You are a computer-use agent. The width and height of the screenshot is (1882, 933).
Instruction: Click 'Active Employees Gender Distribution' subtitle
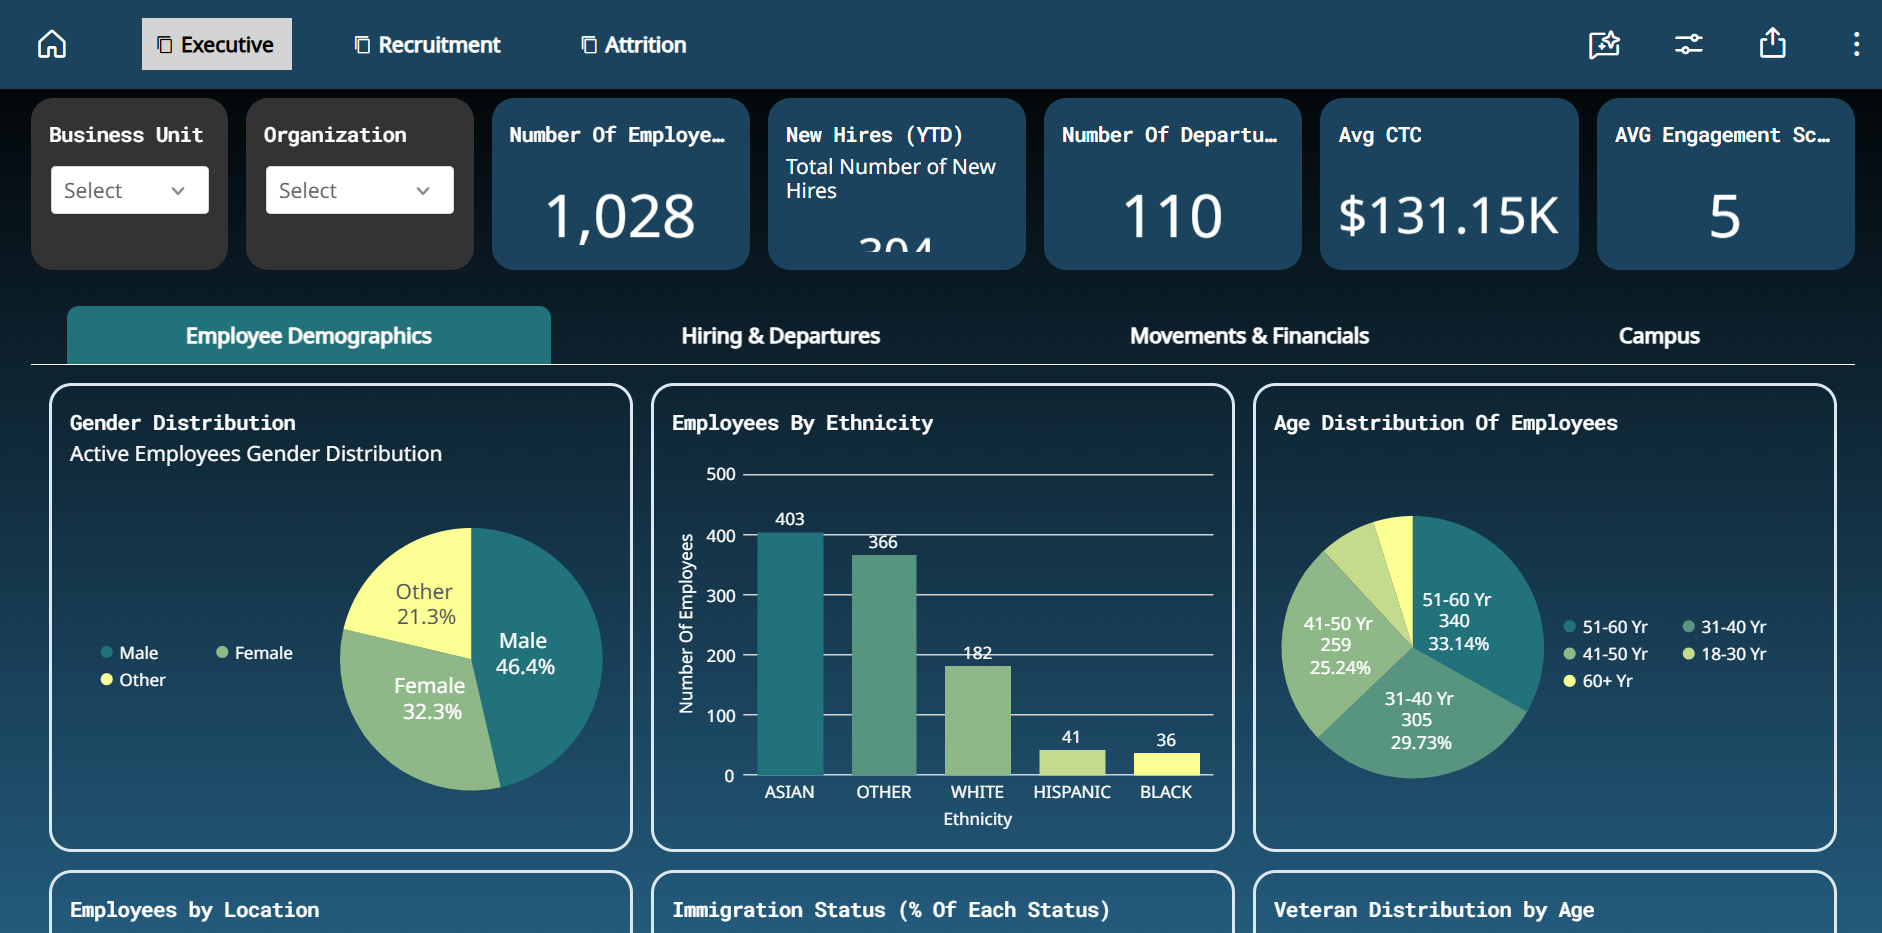[256, 453]
